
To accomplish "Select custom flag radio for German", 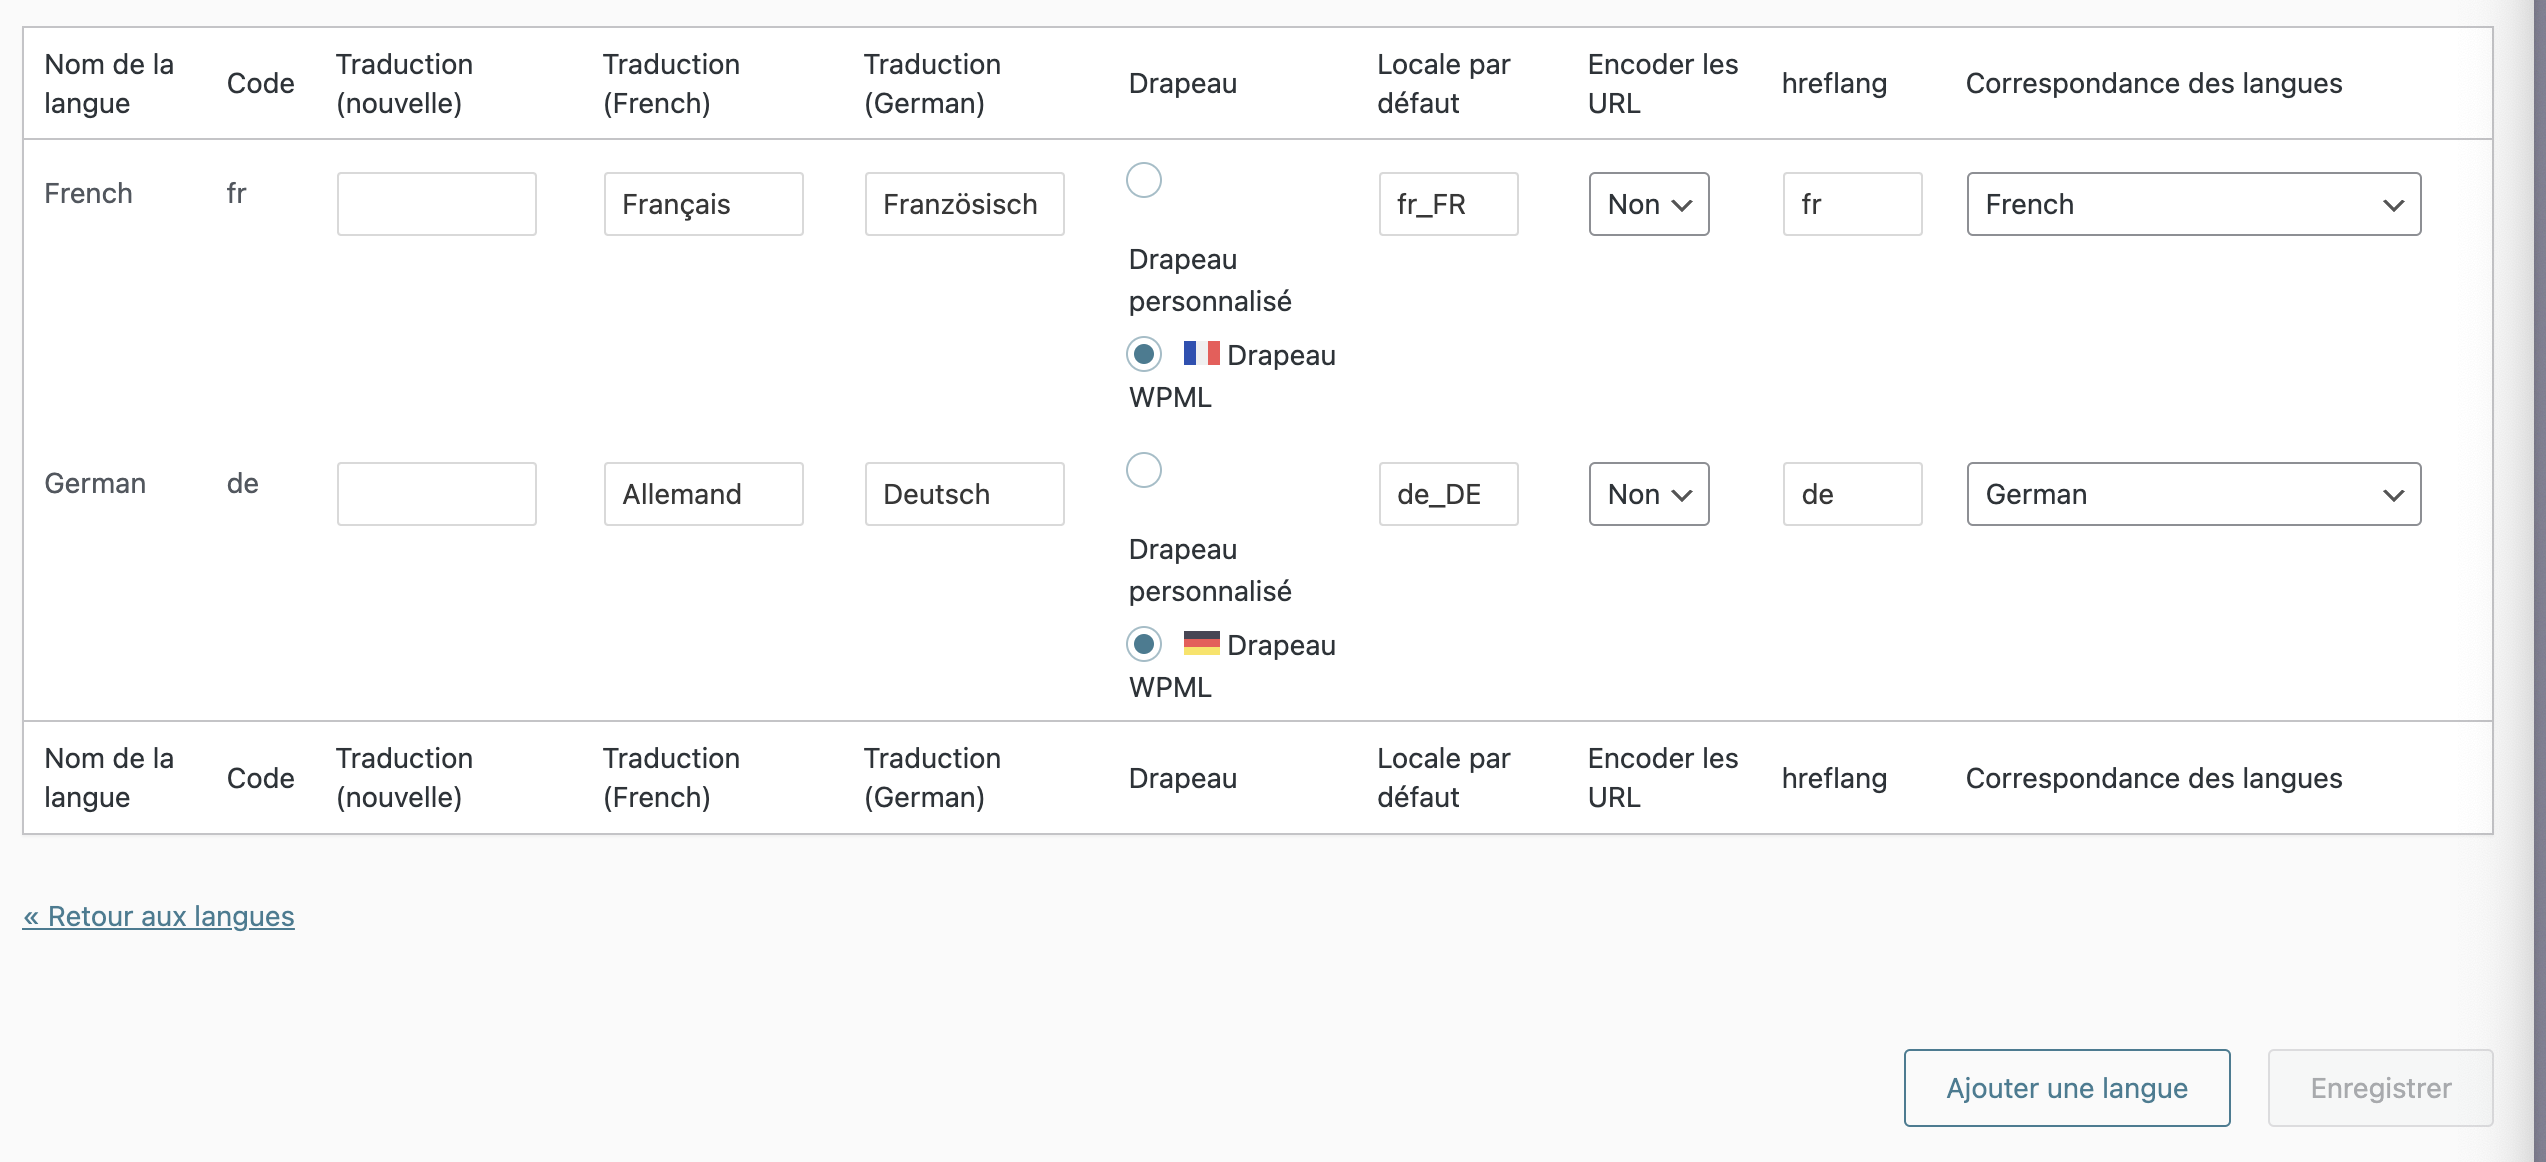I will pos(1144,470).
